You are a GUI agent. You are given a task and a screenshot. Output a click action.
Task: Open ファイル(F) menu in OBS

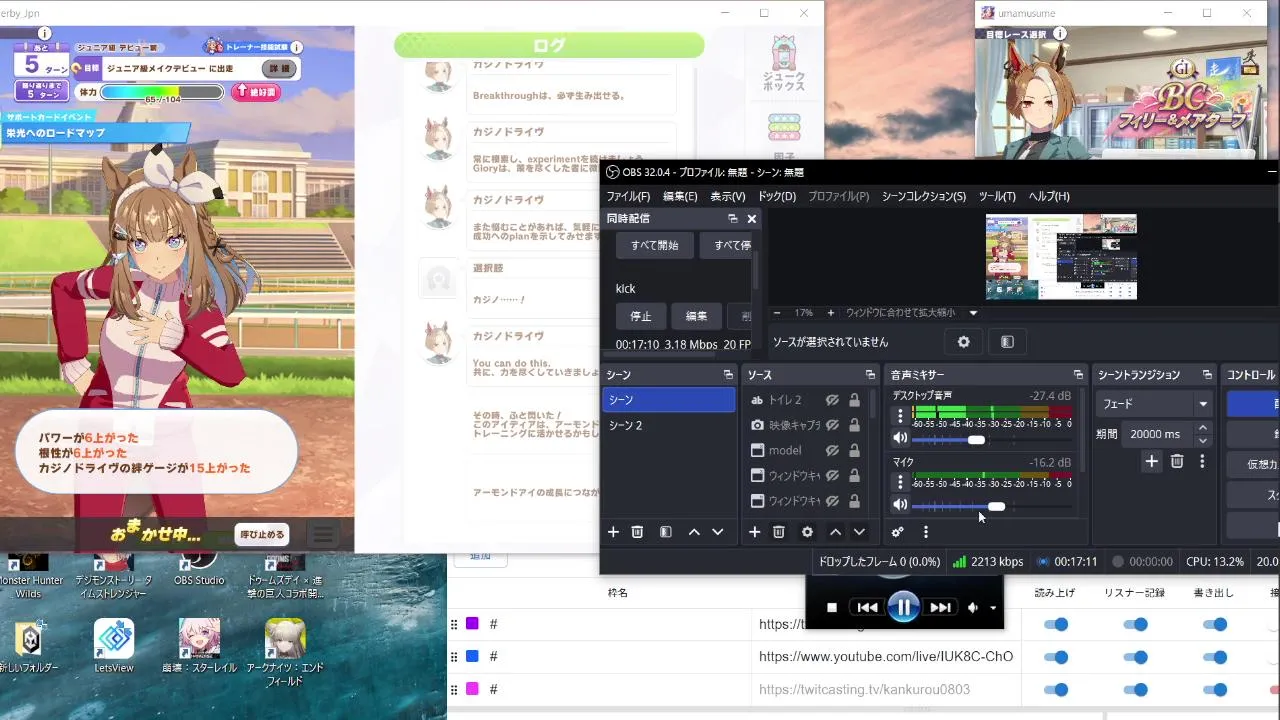click(628, 196)
